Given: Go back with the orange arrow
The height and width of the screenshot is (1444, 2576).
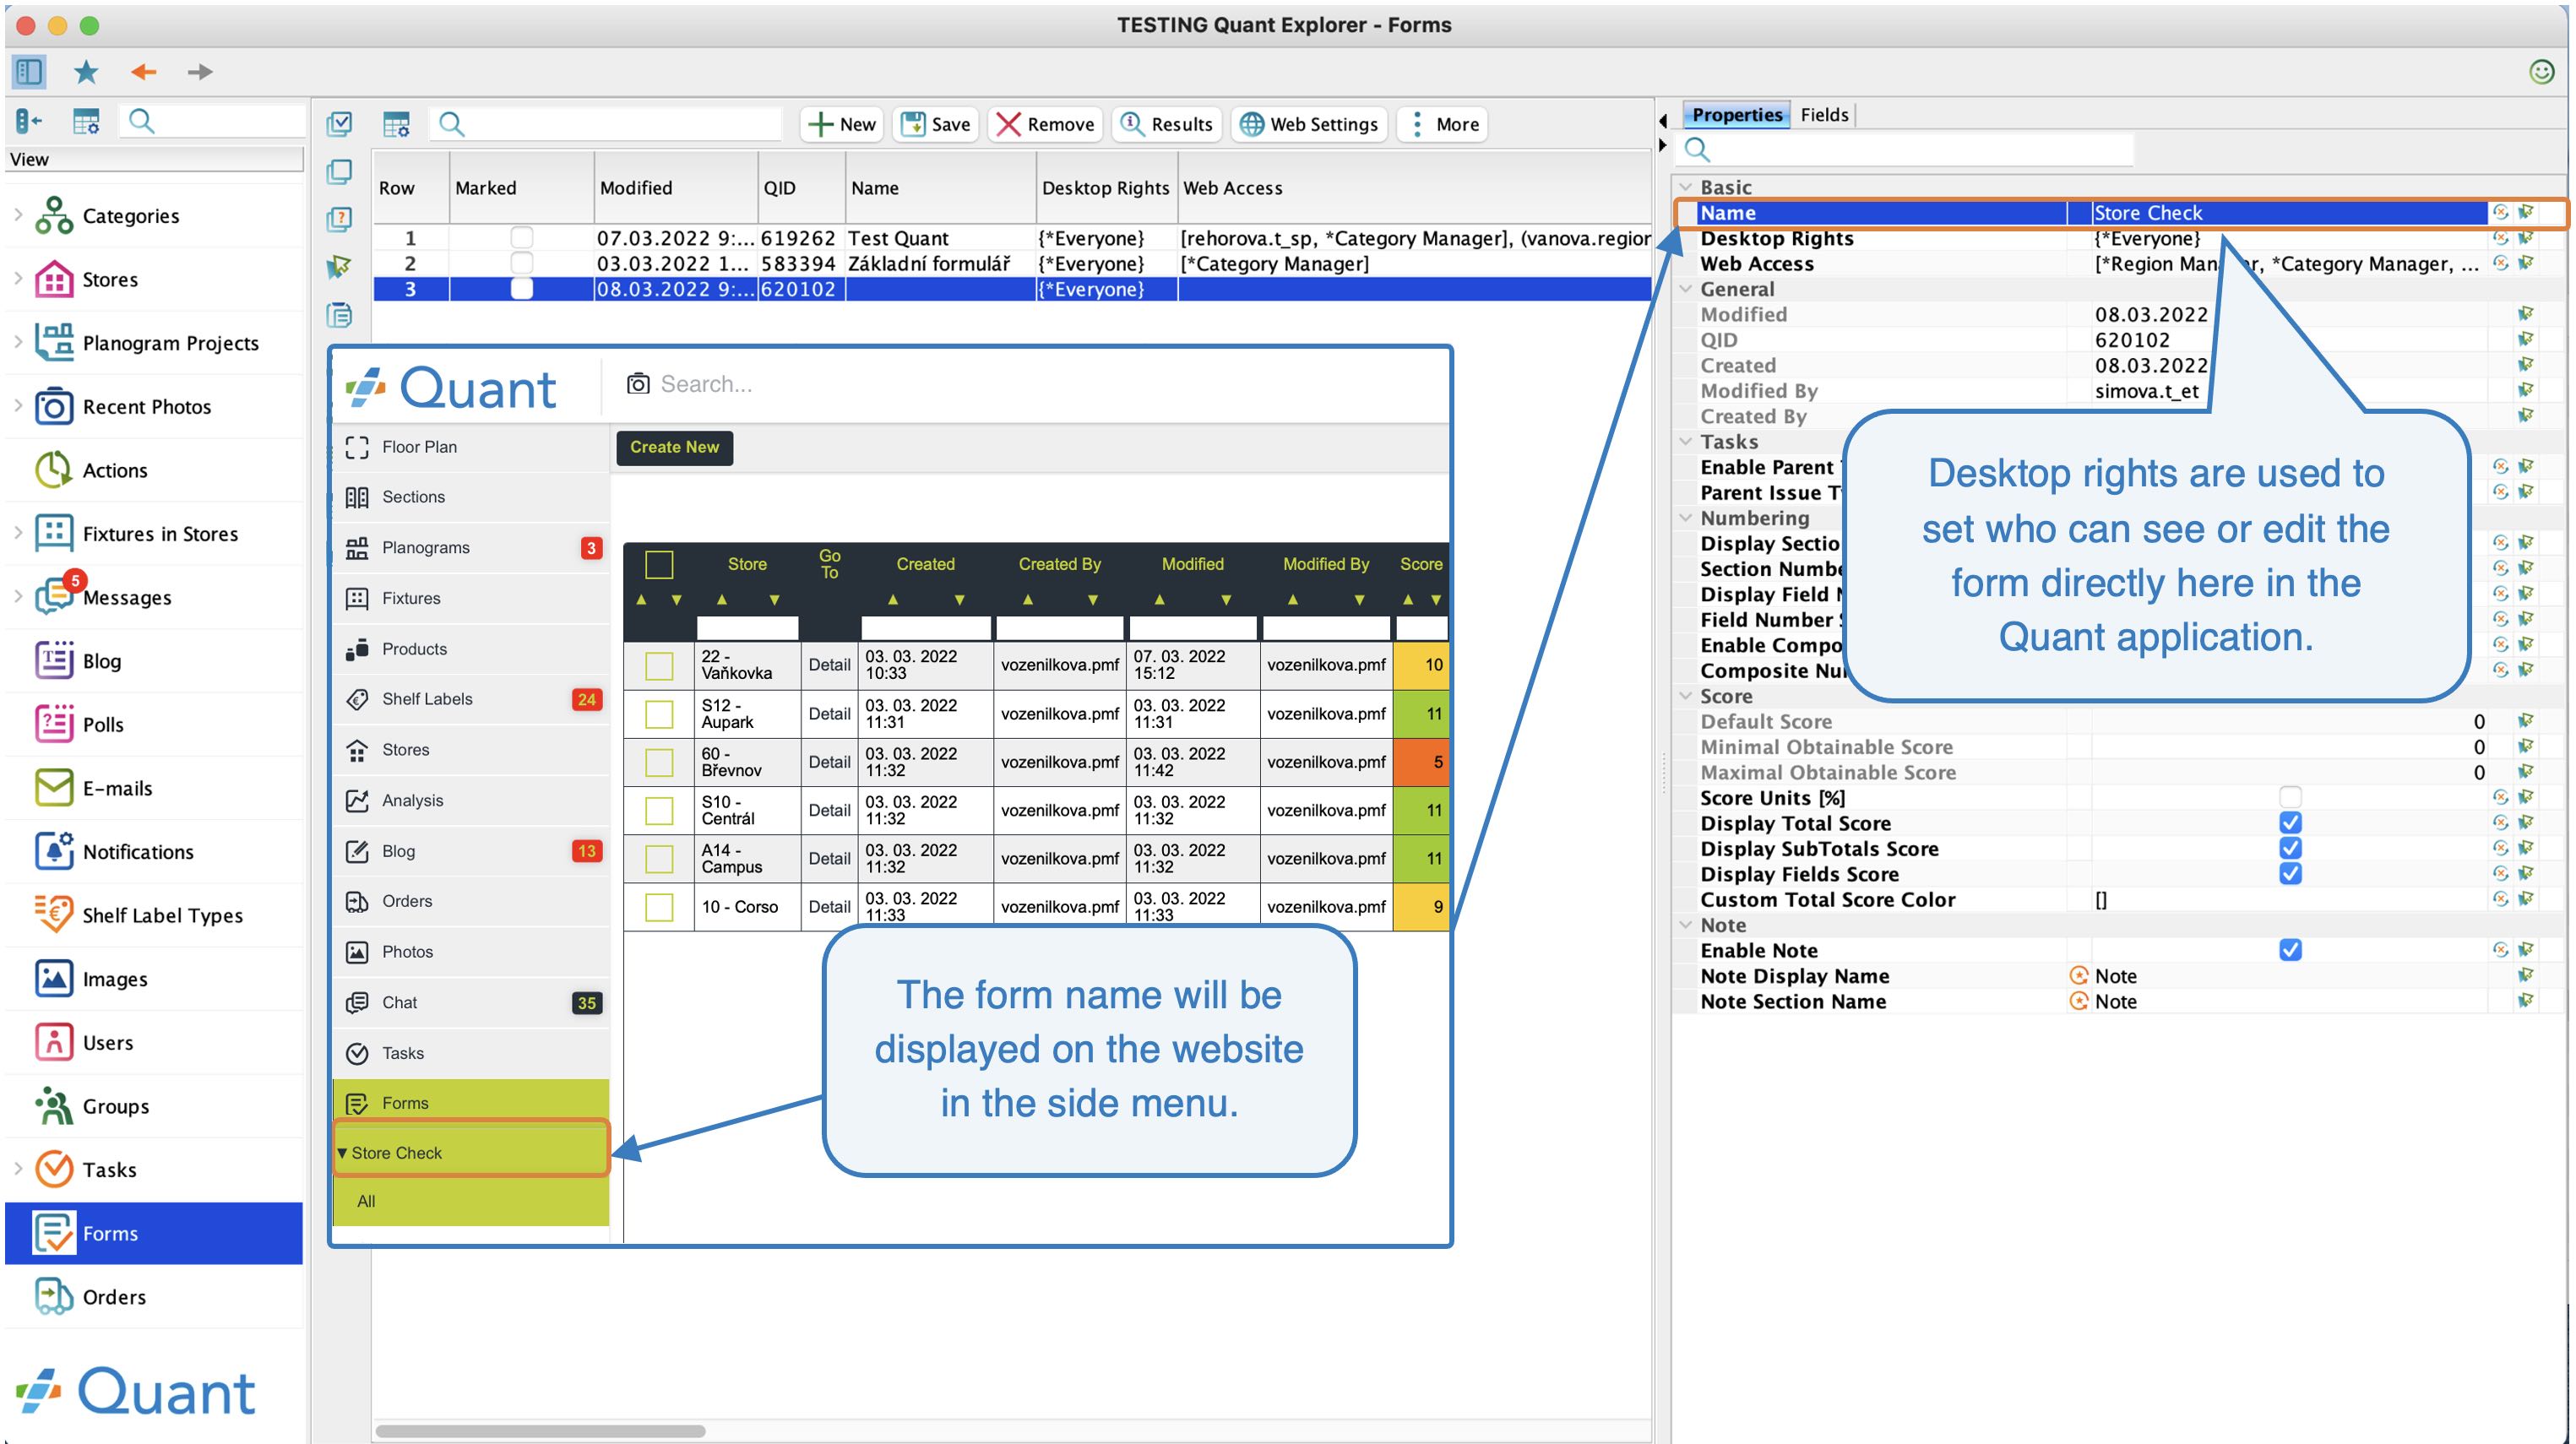Looking at the screenshot, I should [x=144, y=71].
